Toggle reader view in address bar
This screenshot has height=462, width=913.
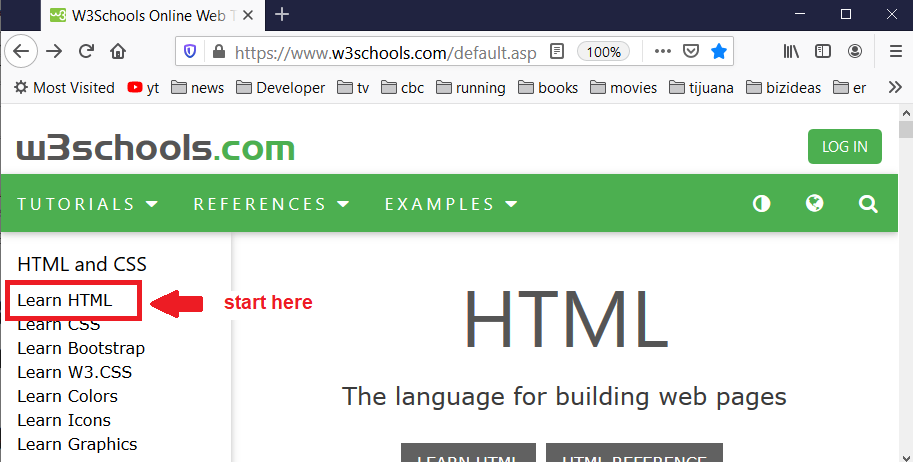coord(557,51)
